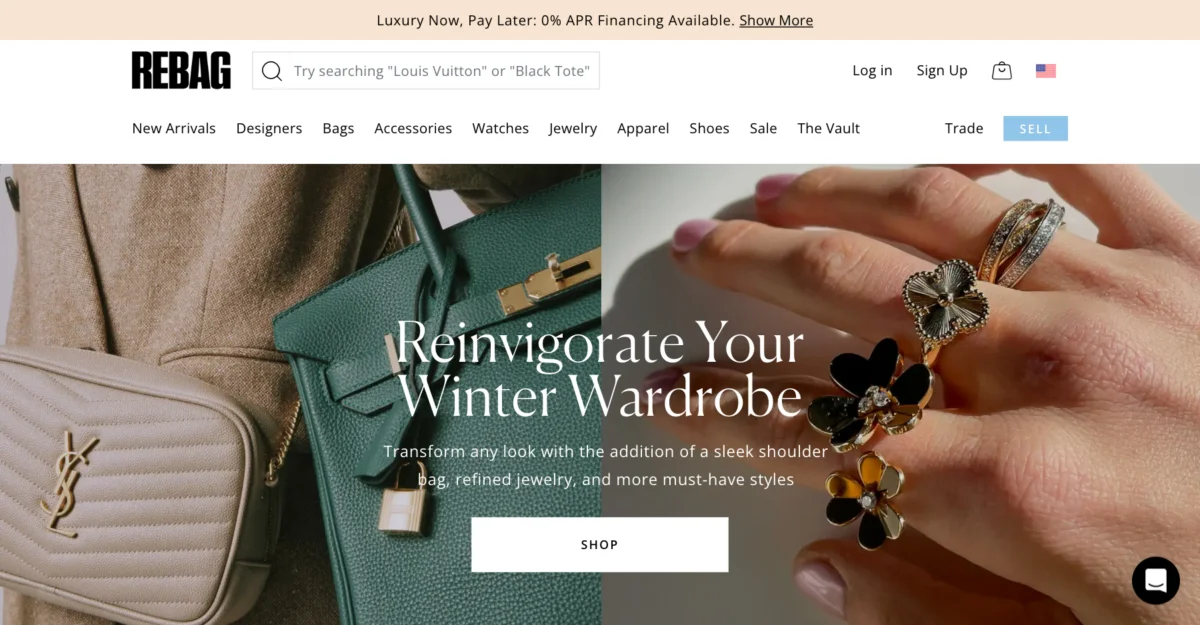Viewport: 1200px width, 625px height.
Task: Open the Designers menu
Action: [x=269, y=128]
